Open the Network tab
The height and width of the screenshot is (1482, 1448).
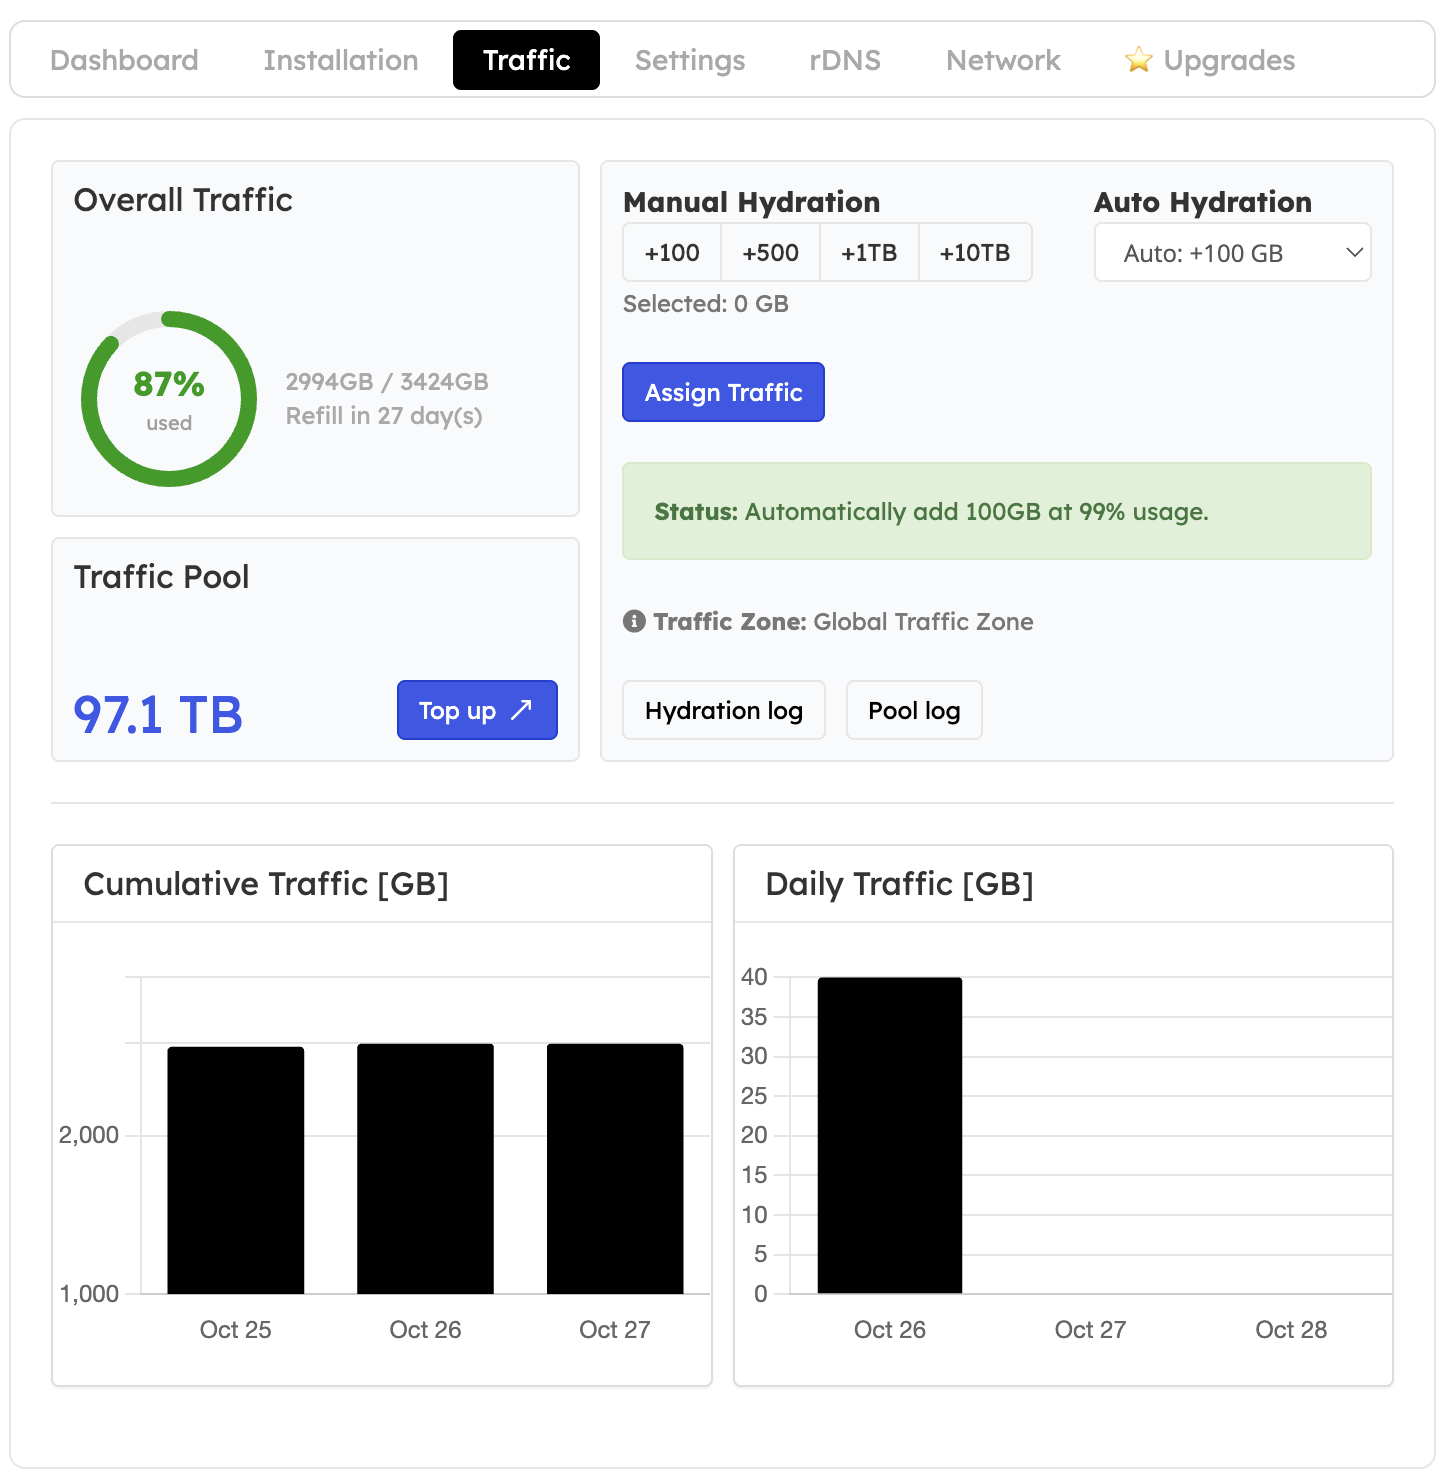tap(1003, 60)
